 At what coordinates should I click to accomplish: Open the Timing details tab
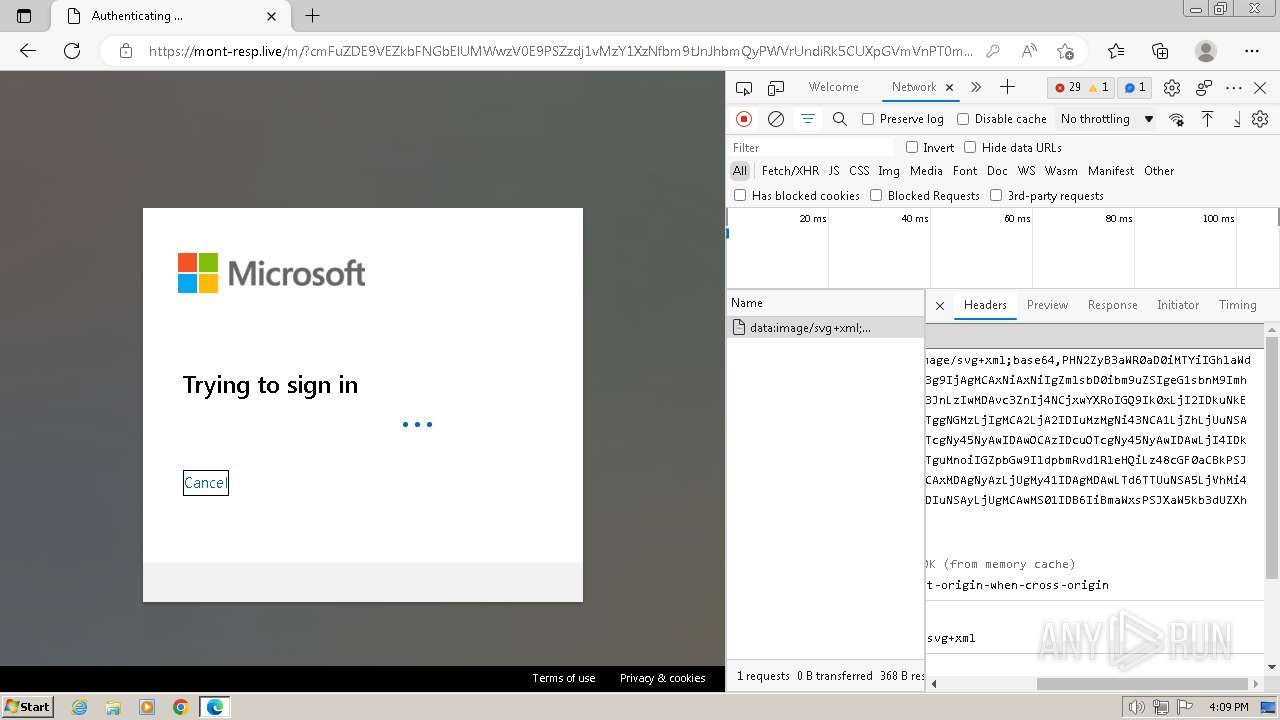tap(1237, 305)
